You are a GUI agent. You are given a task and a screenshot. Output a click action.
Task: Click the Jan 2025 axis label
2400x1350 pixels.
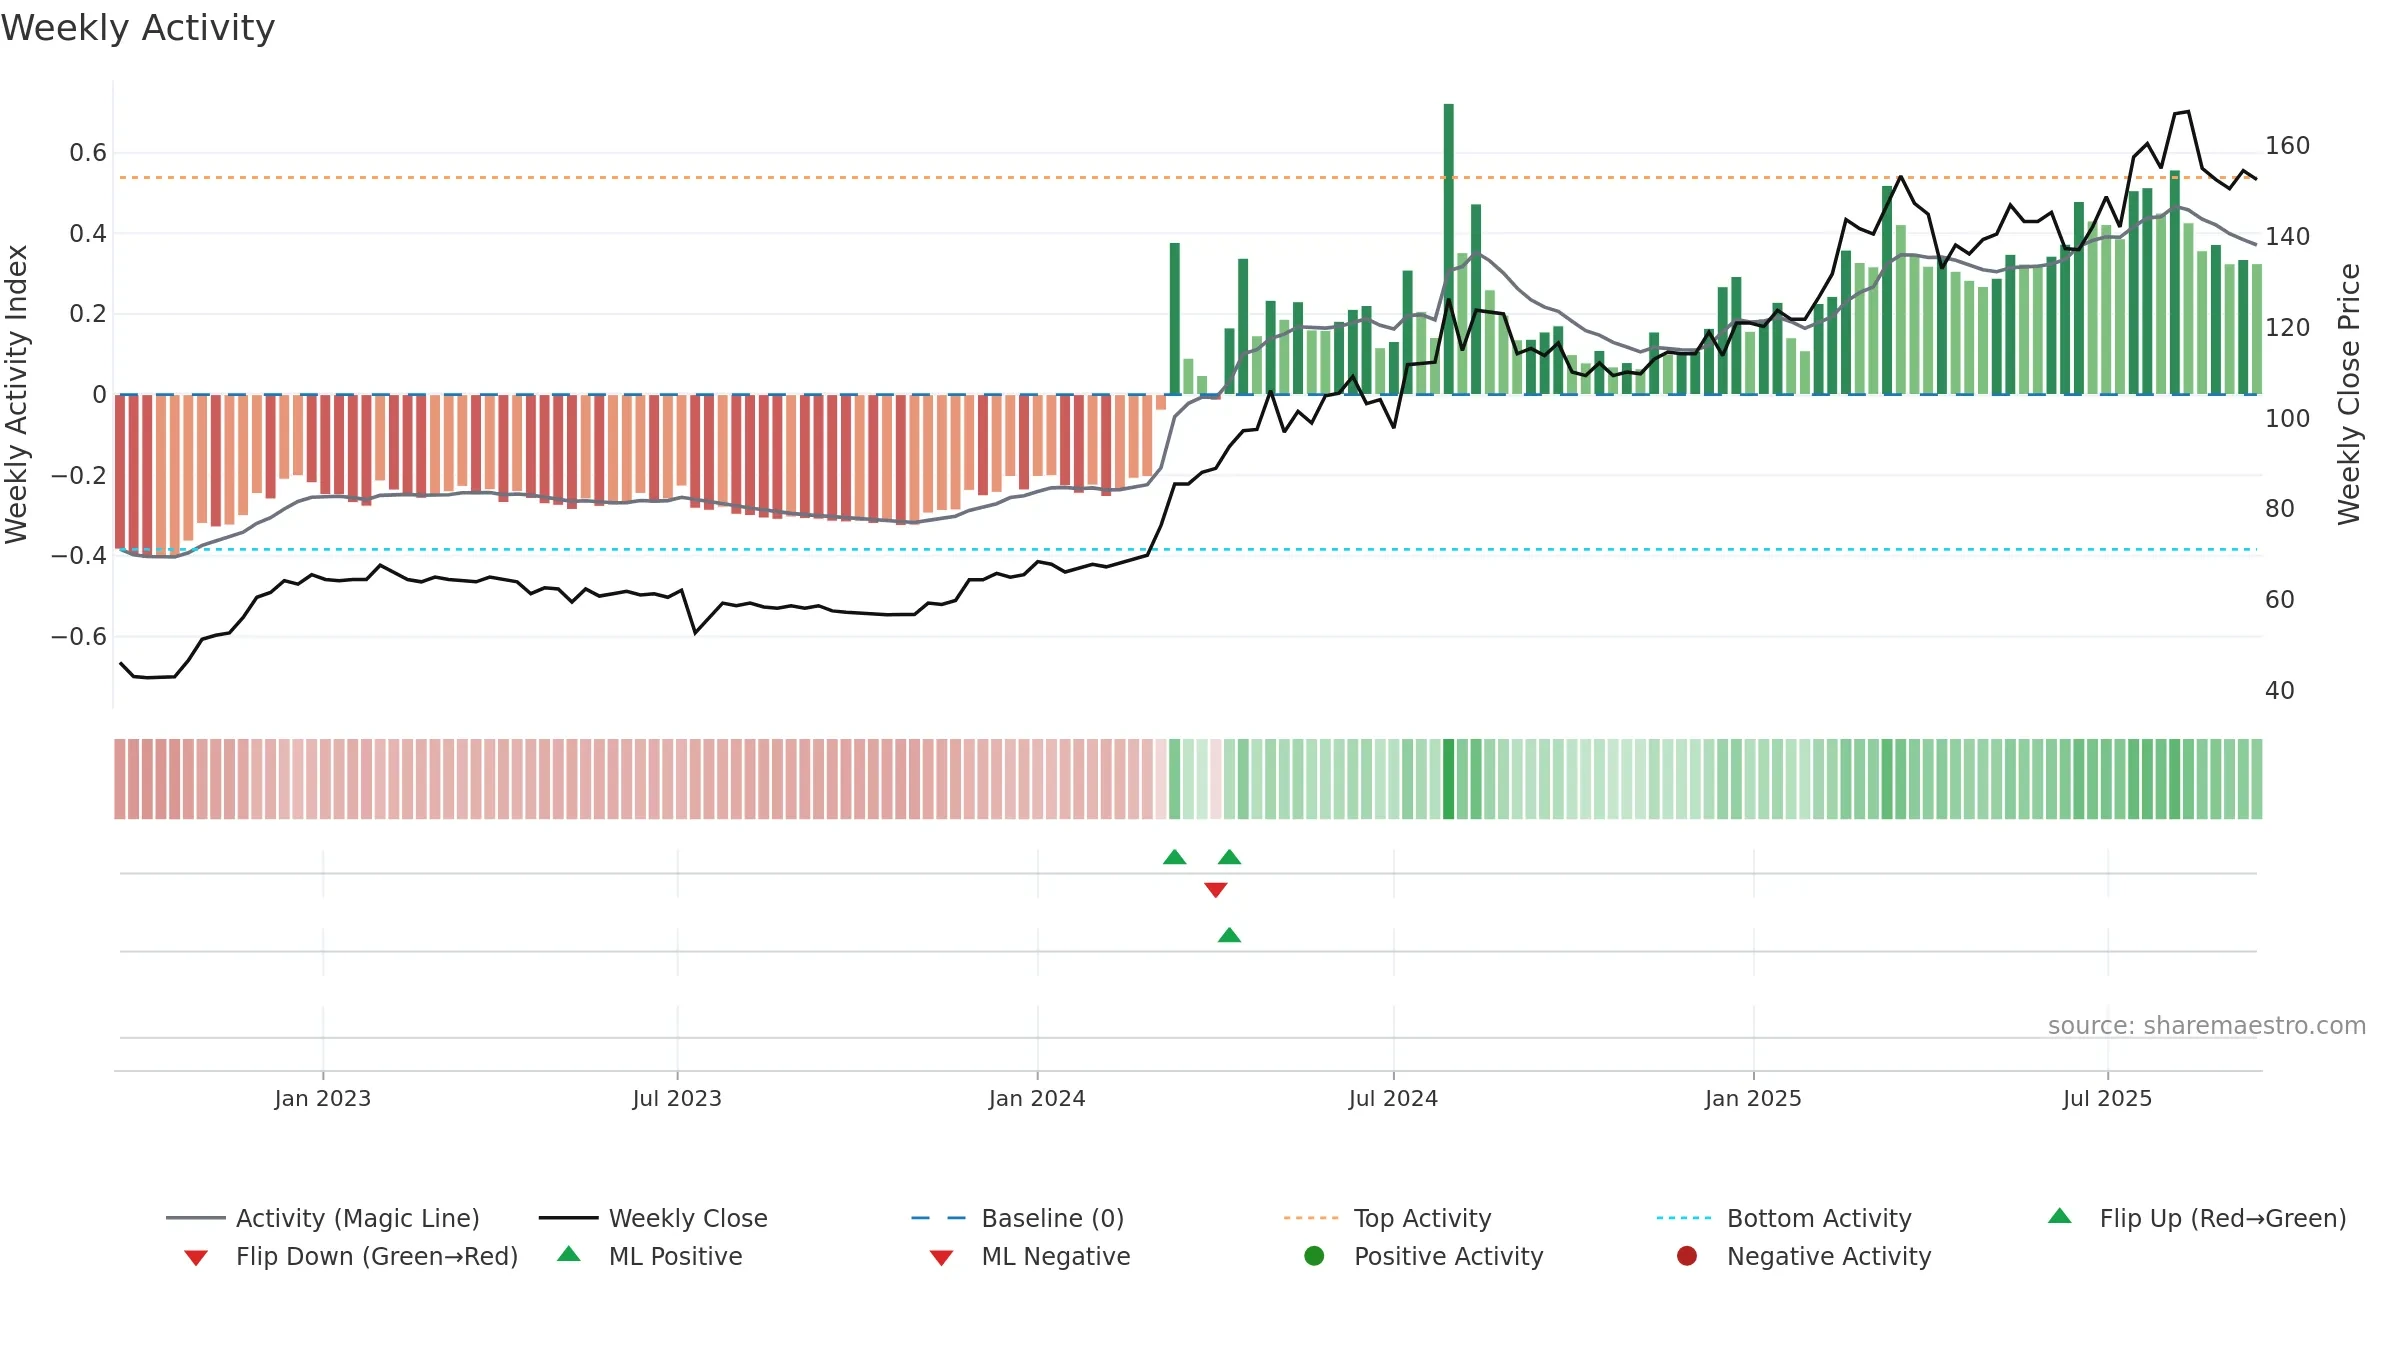pyautogui.click(x=1753, y=1099)
